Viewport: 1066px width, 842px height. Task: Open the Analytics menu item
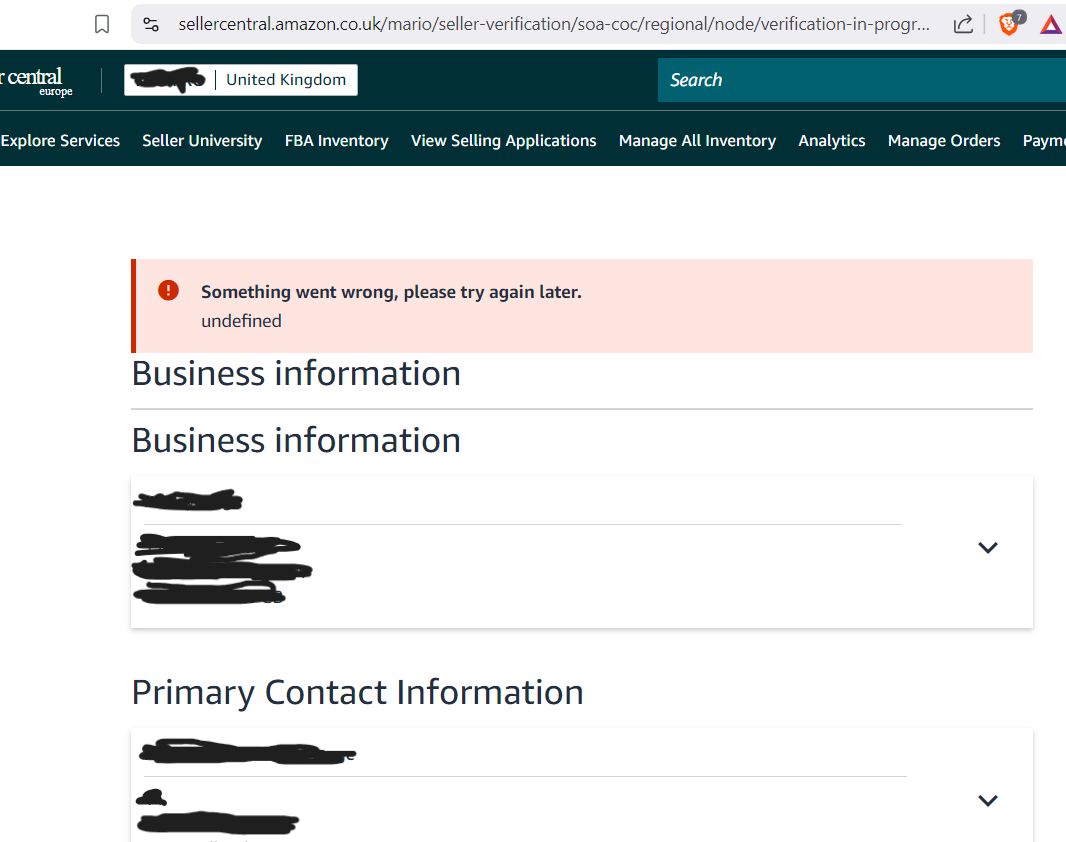pos(831,141)
